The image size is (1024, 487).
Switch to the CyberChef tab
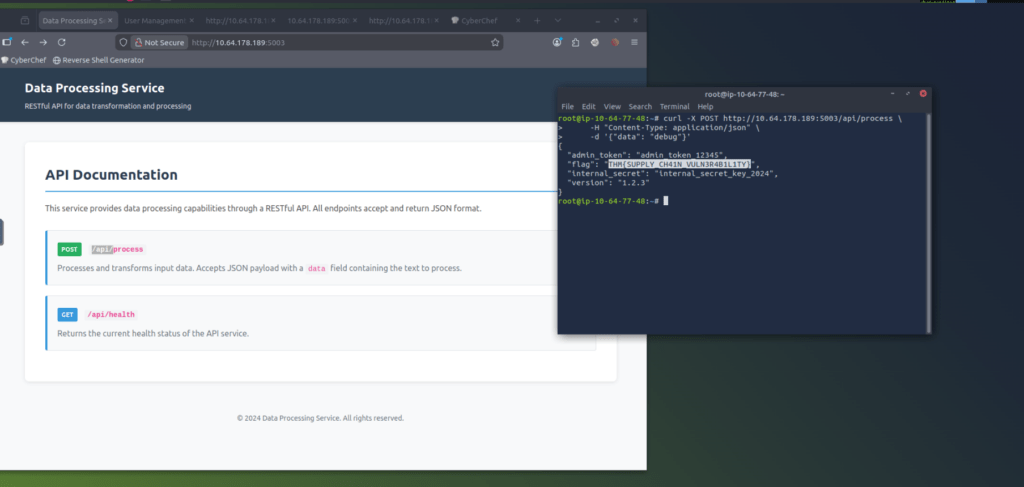479,21
